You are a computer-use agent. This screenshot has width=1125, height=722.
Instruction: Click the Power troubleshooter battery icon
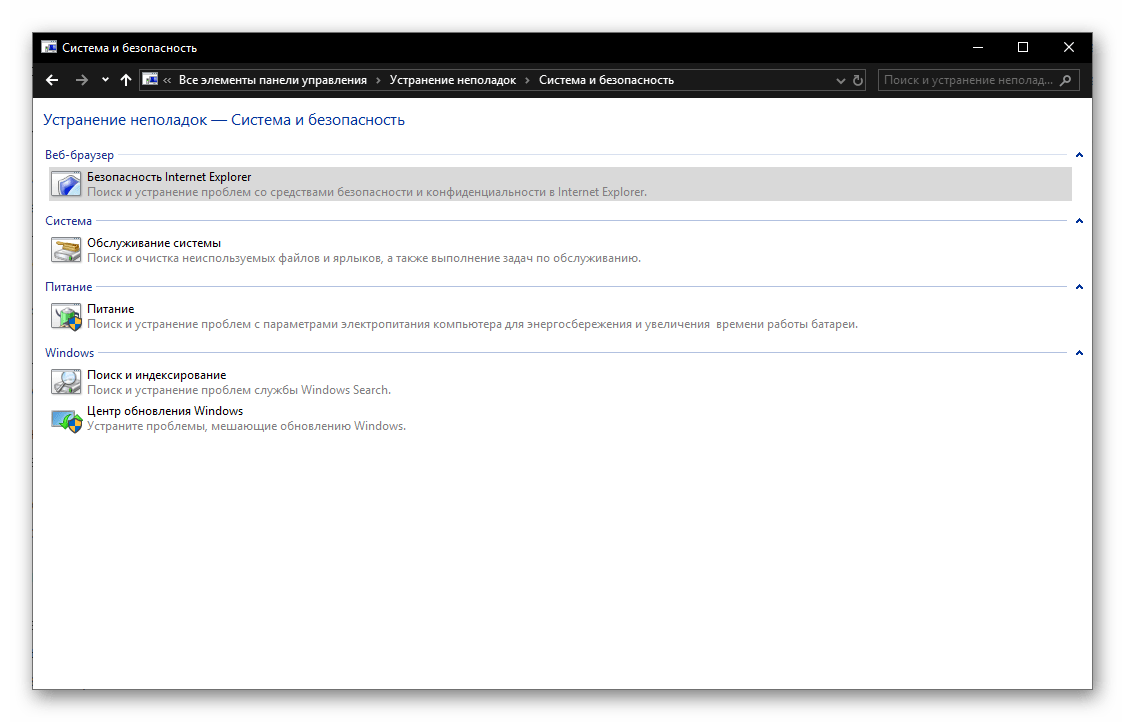(x=66, y=316)
